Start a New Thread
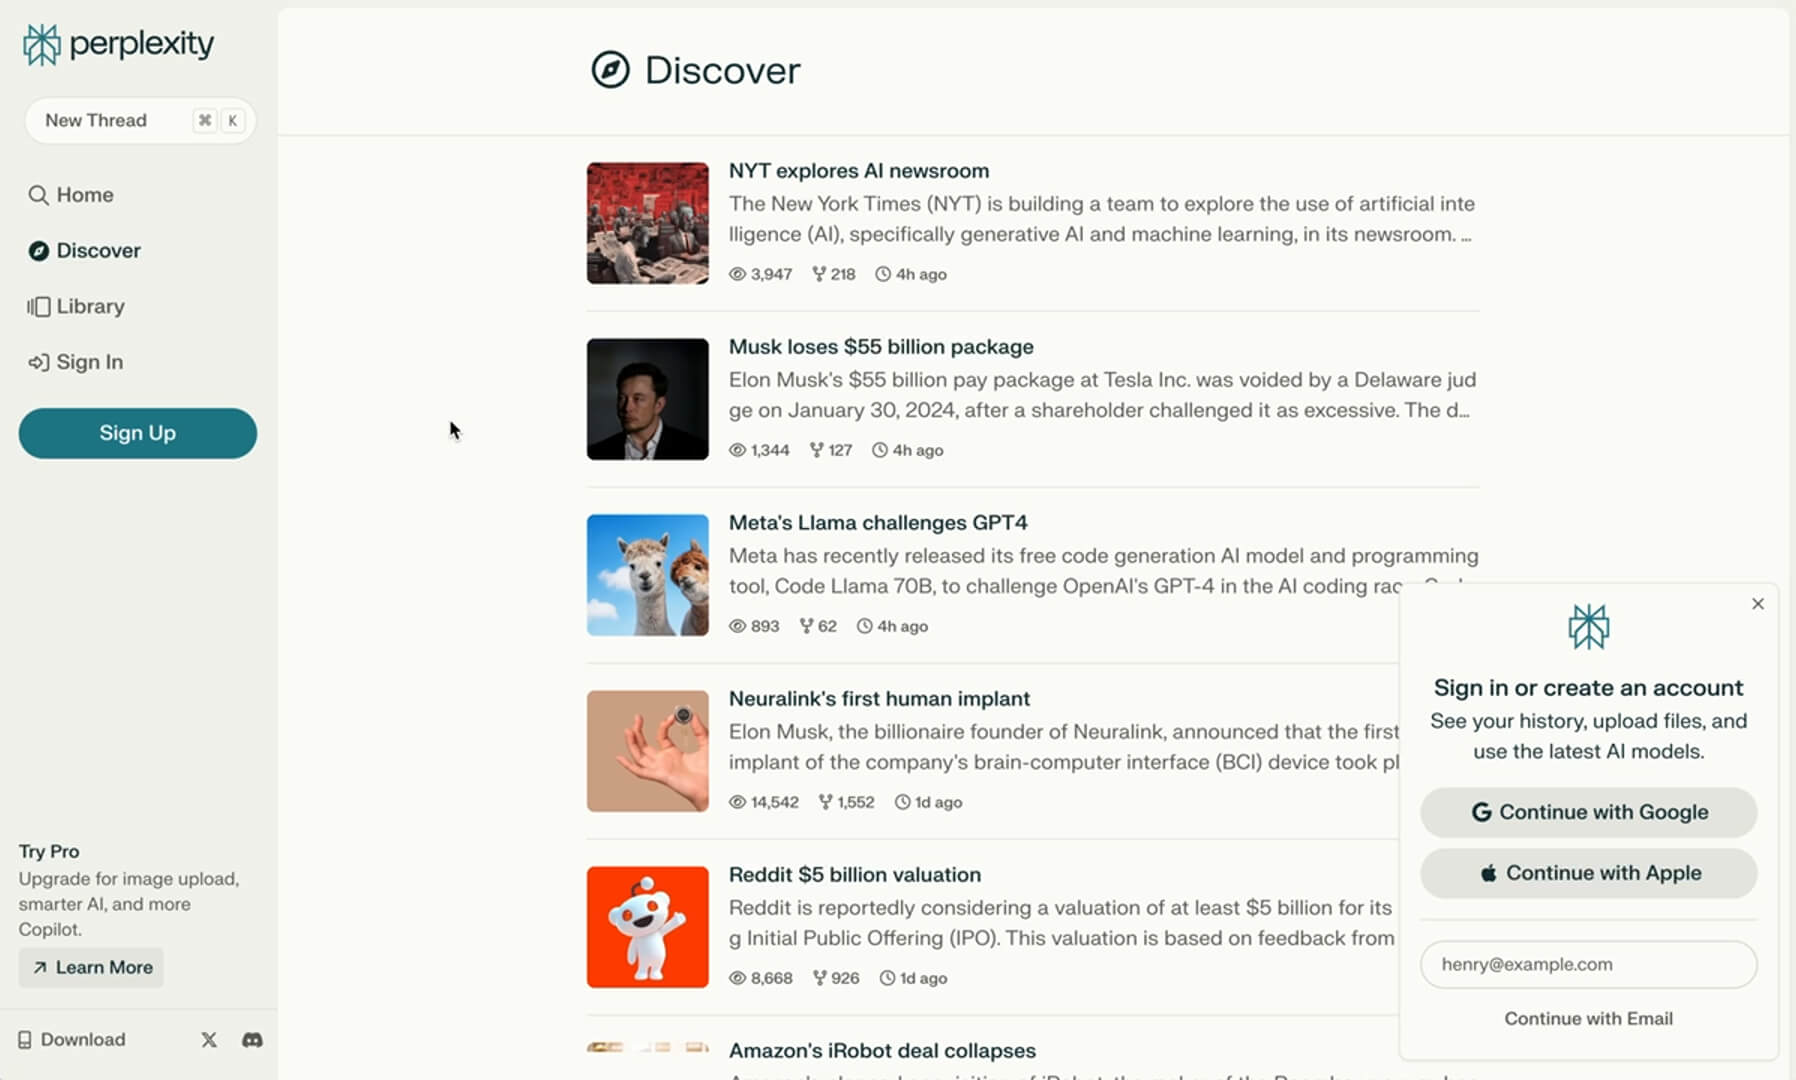This screenshot has width=1796, height=1080. (x=139, y=120)
